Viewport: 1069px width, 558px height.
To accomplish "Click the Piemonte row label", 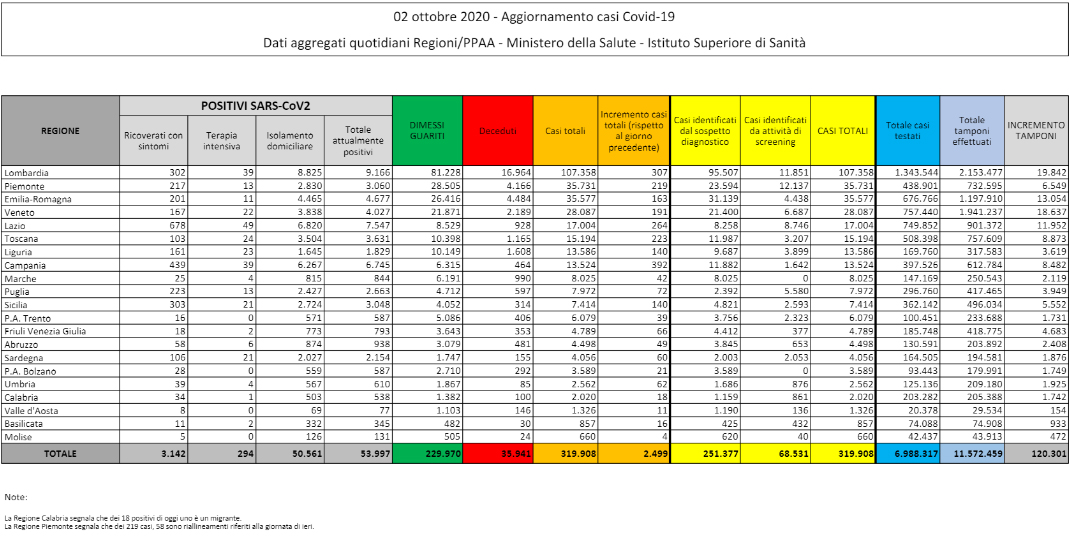I will point(24,186).
